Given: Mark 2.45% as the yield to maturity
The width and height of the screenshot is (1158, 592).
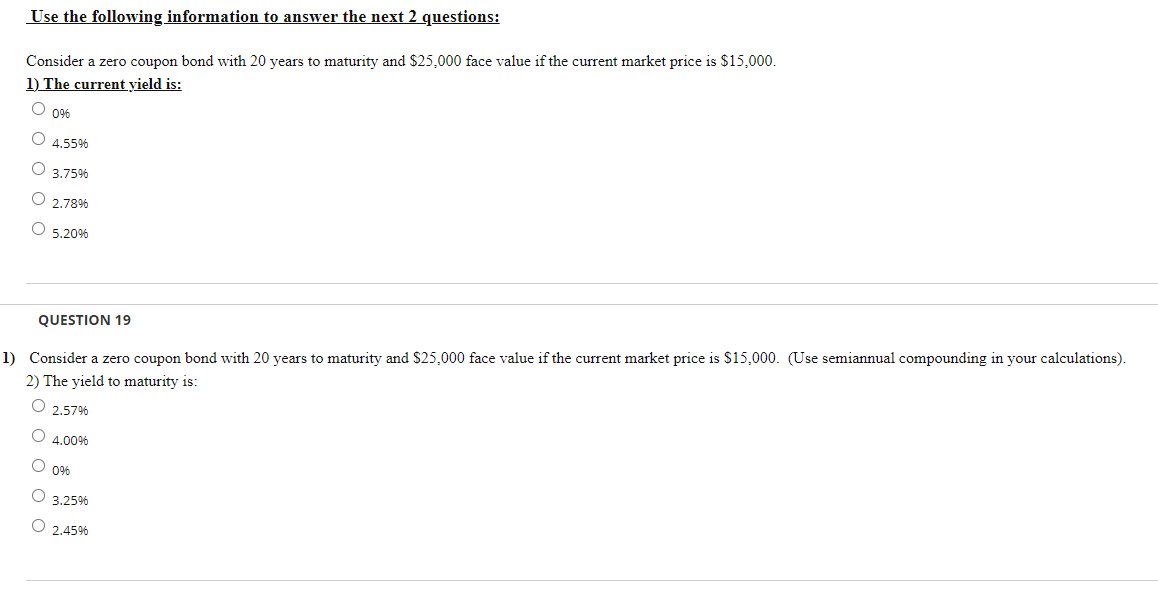Looking at the screenshot, I should (38, 526).
